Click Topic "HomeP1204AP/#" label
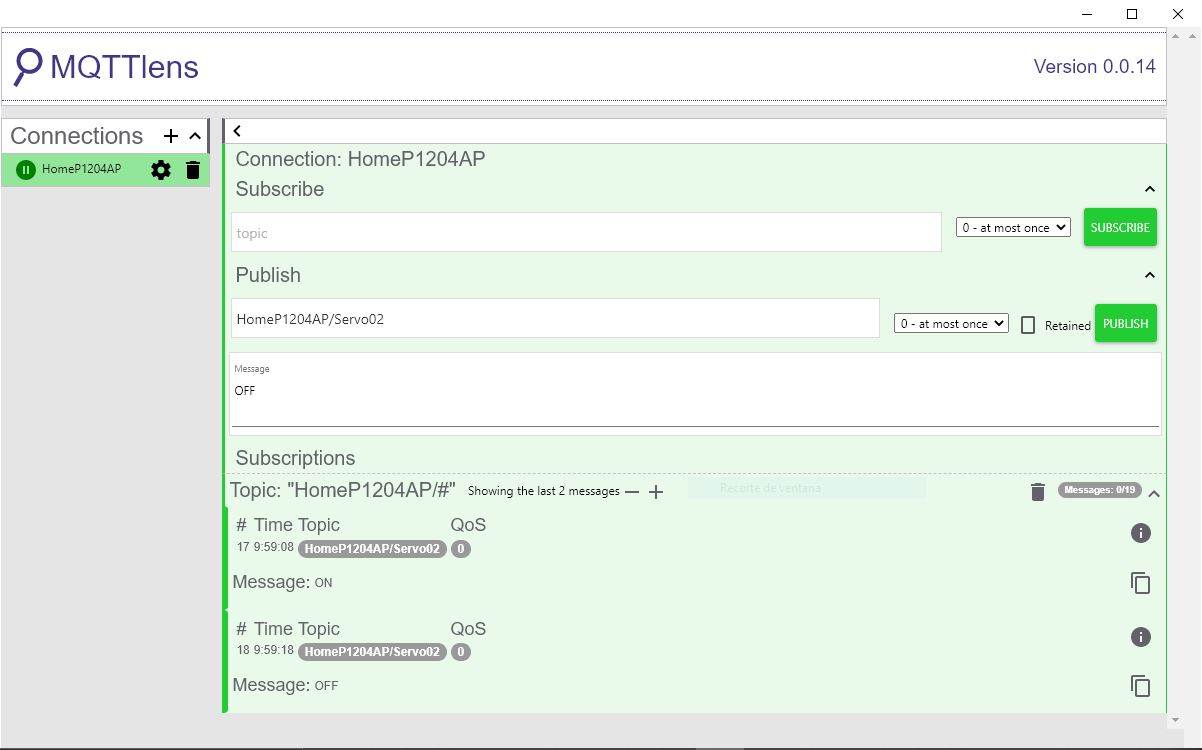Image resolution: width=1202 pixels, height=750 pixels. coord(343,490)
